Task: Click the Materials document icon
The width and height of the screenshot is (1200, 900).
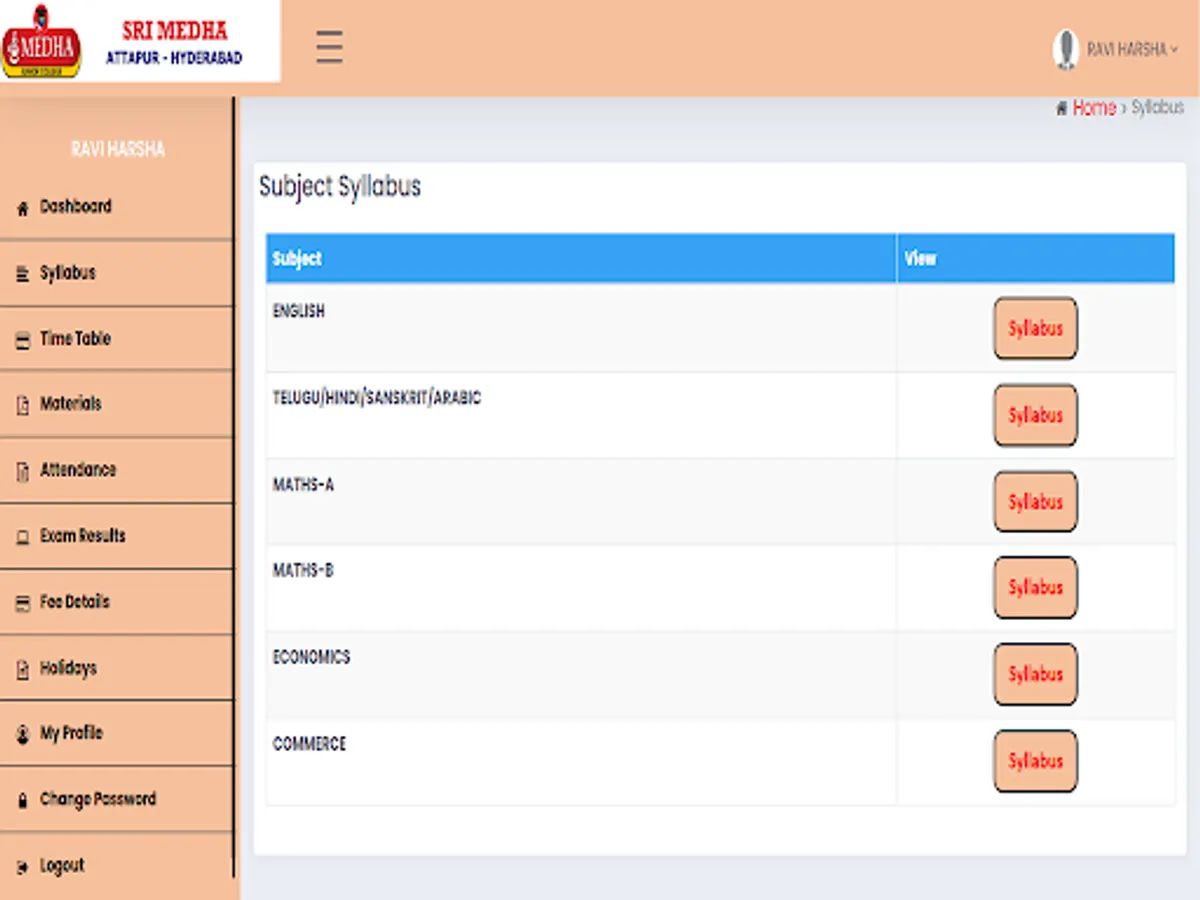Action: [23, 405]
